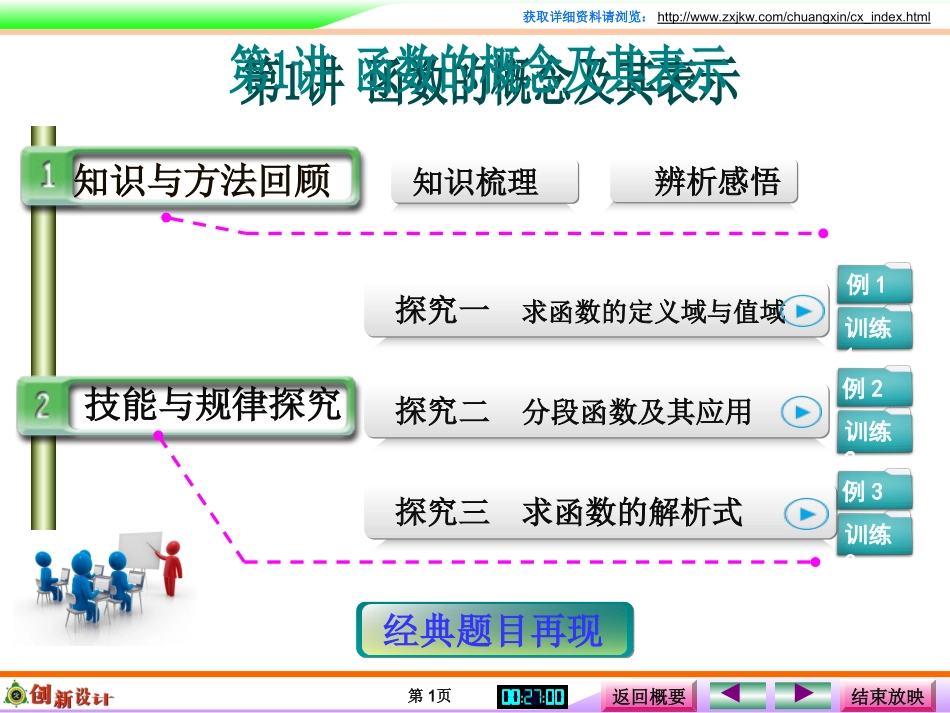
Task: Click the 第 1页 page indicator
Action: point(430,695)
